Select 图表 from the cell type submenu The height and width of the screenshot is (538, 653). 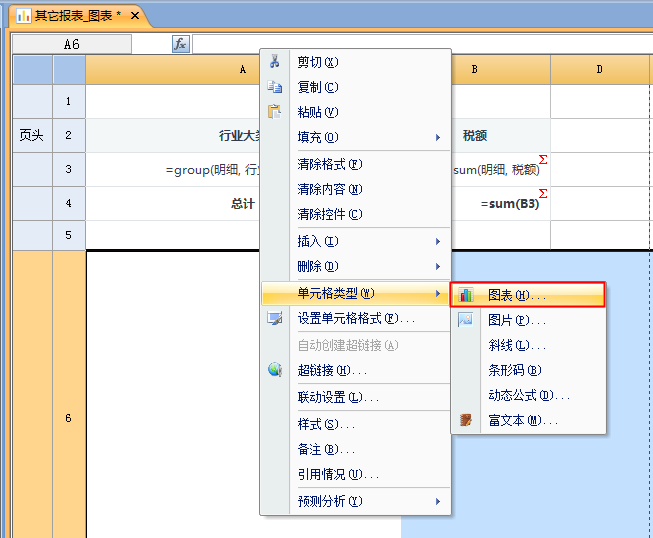(x=517, y=296)
